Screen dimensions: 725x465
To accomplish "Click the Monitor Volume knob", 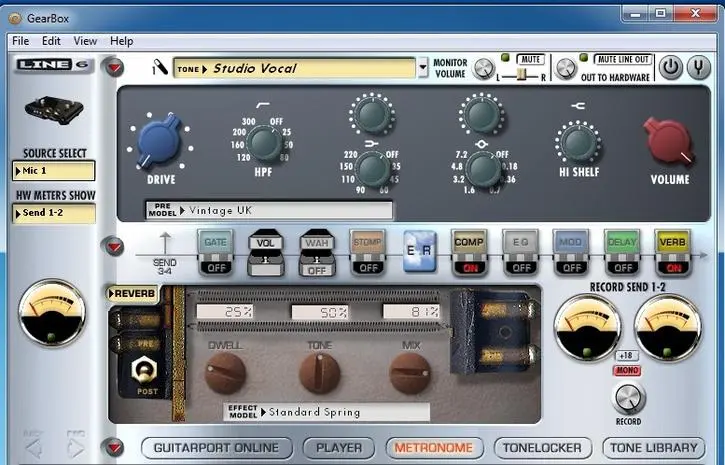I will [484, 69].
